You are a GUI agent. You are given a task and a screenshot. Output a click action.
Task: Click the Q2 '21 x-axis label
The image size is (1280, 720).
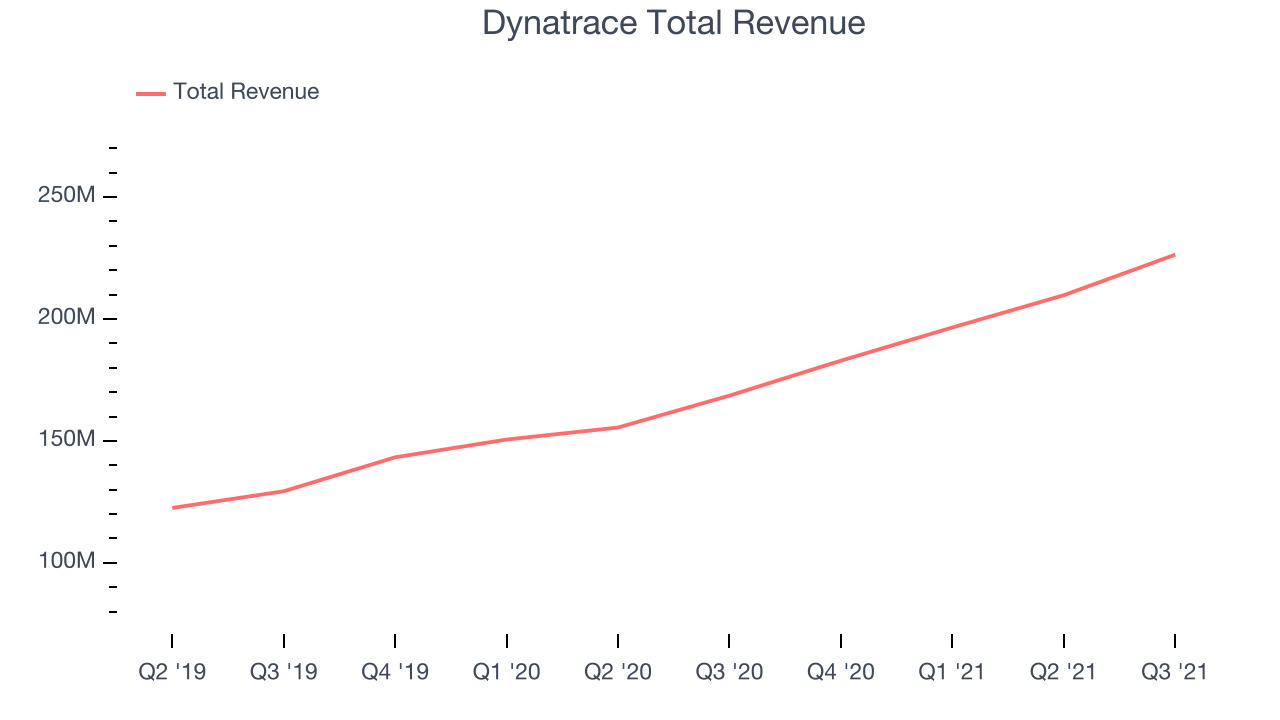[1064, 672]
